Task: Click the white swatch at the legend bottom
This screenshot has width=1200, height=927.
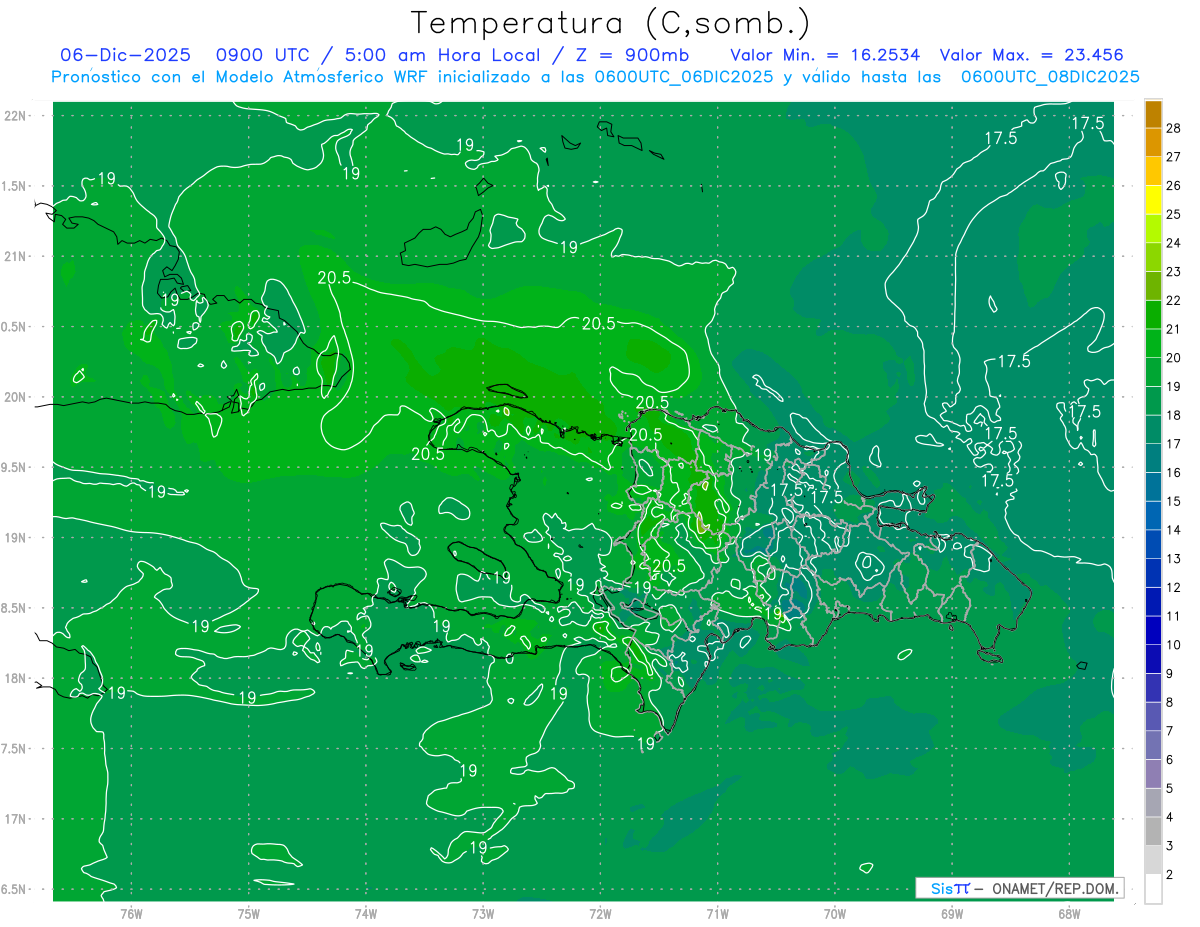Action: 1153,889
